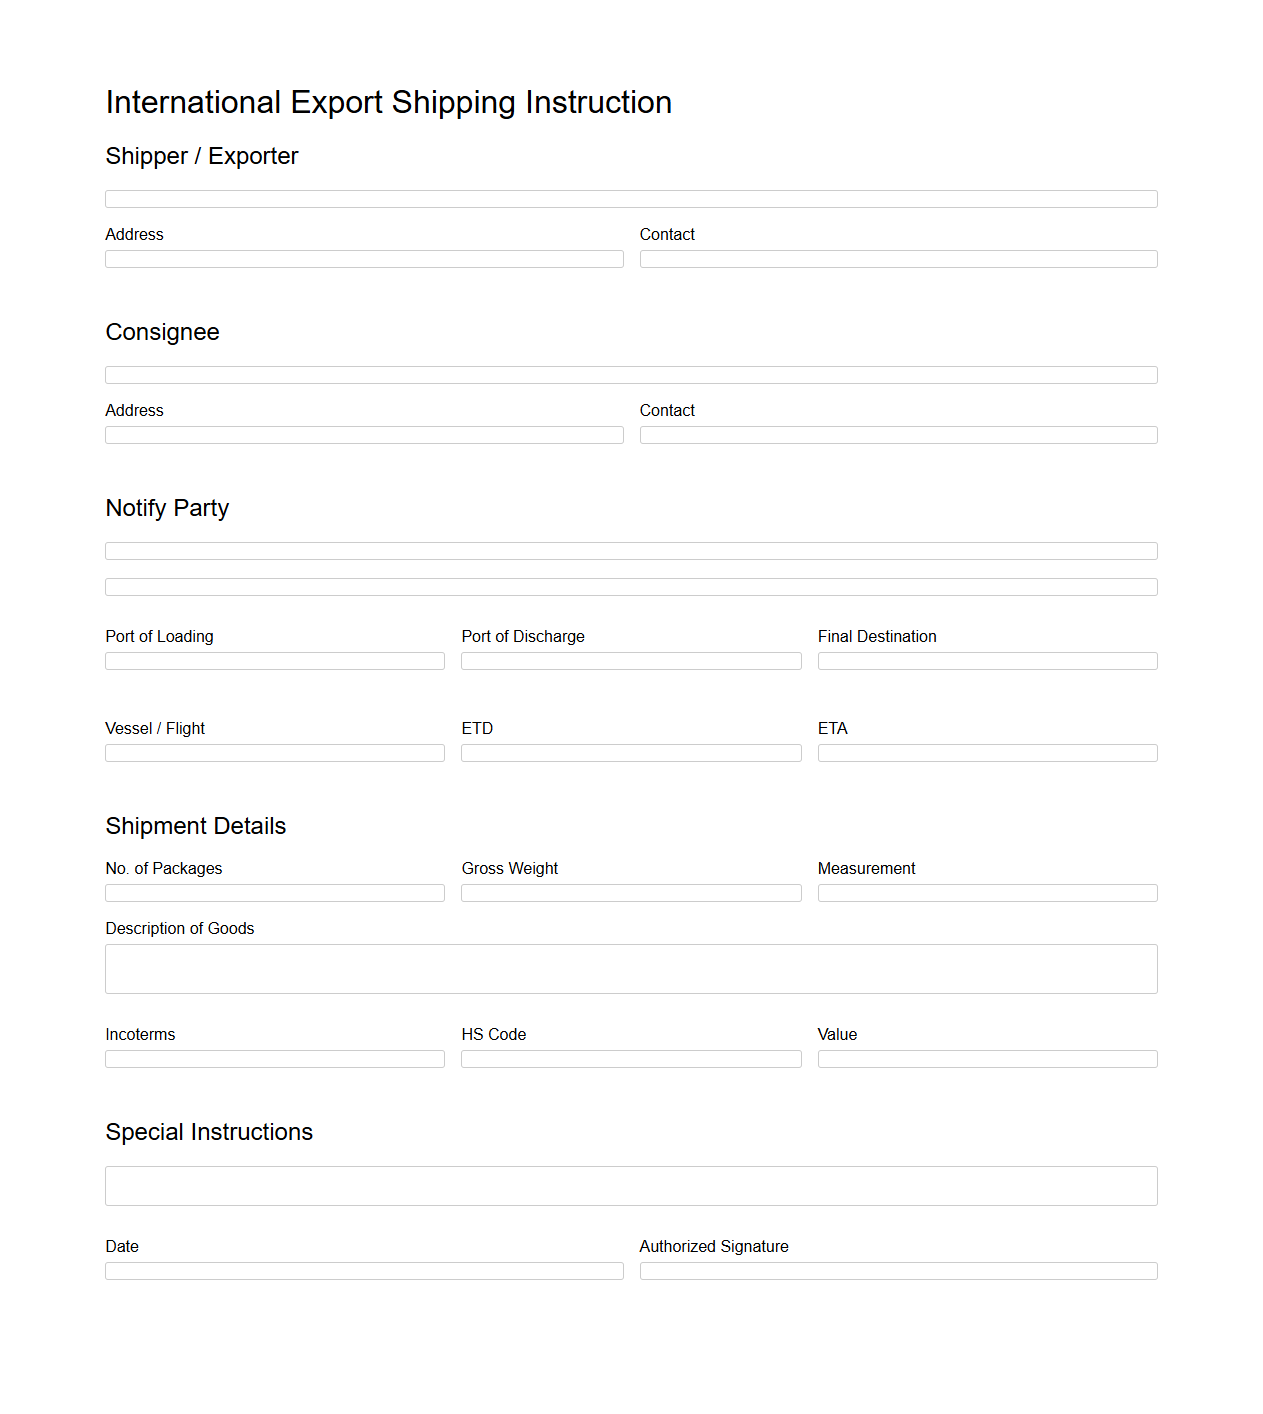Viewport: 1263px width, 1414px height.
Task: Click the Authorized Signature field
Action: [x=898, y=1270]
